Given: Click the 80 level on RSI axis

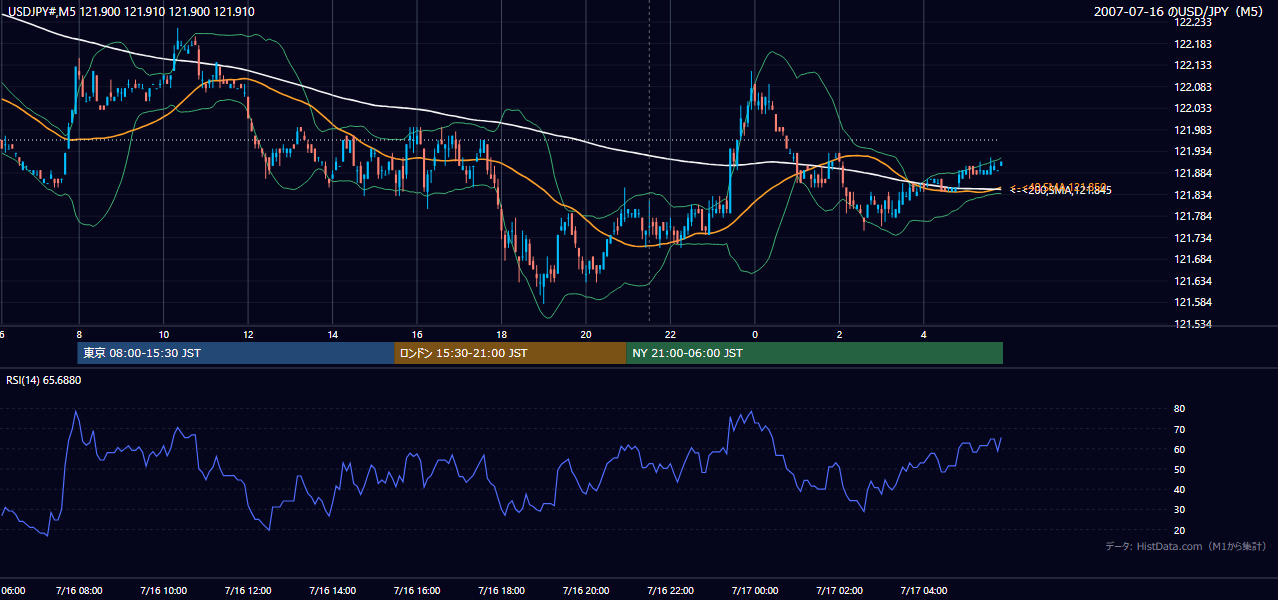Looking at the screenshot, I should pos(1179,409).
